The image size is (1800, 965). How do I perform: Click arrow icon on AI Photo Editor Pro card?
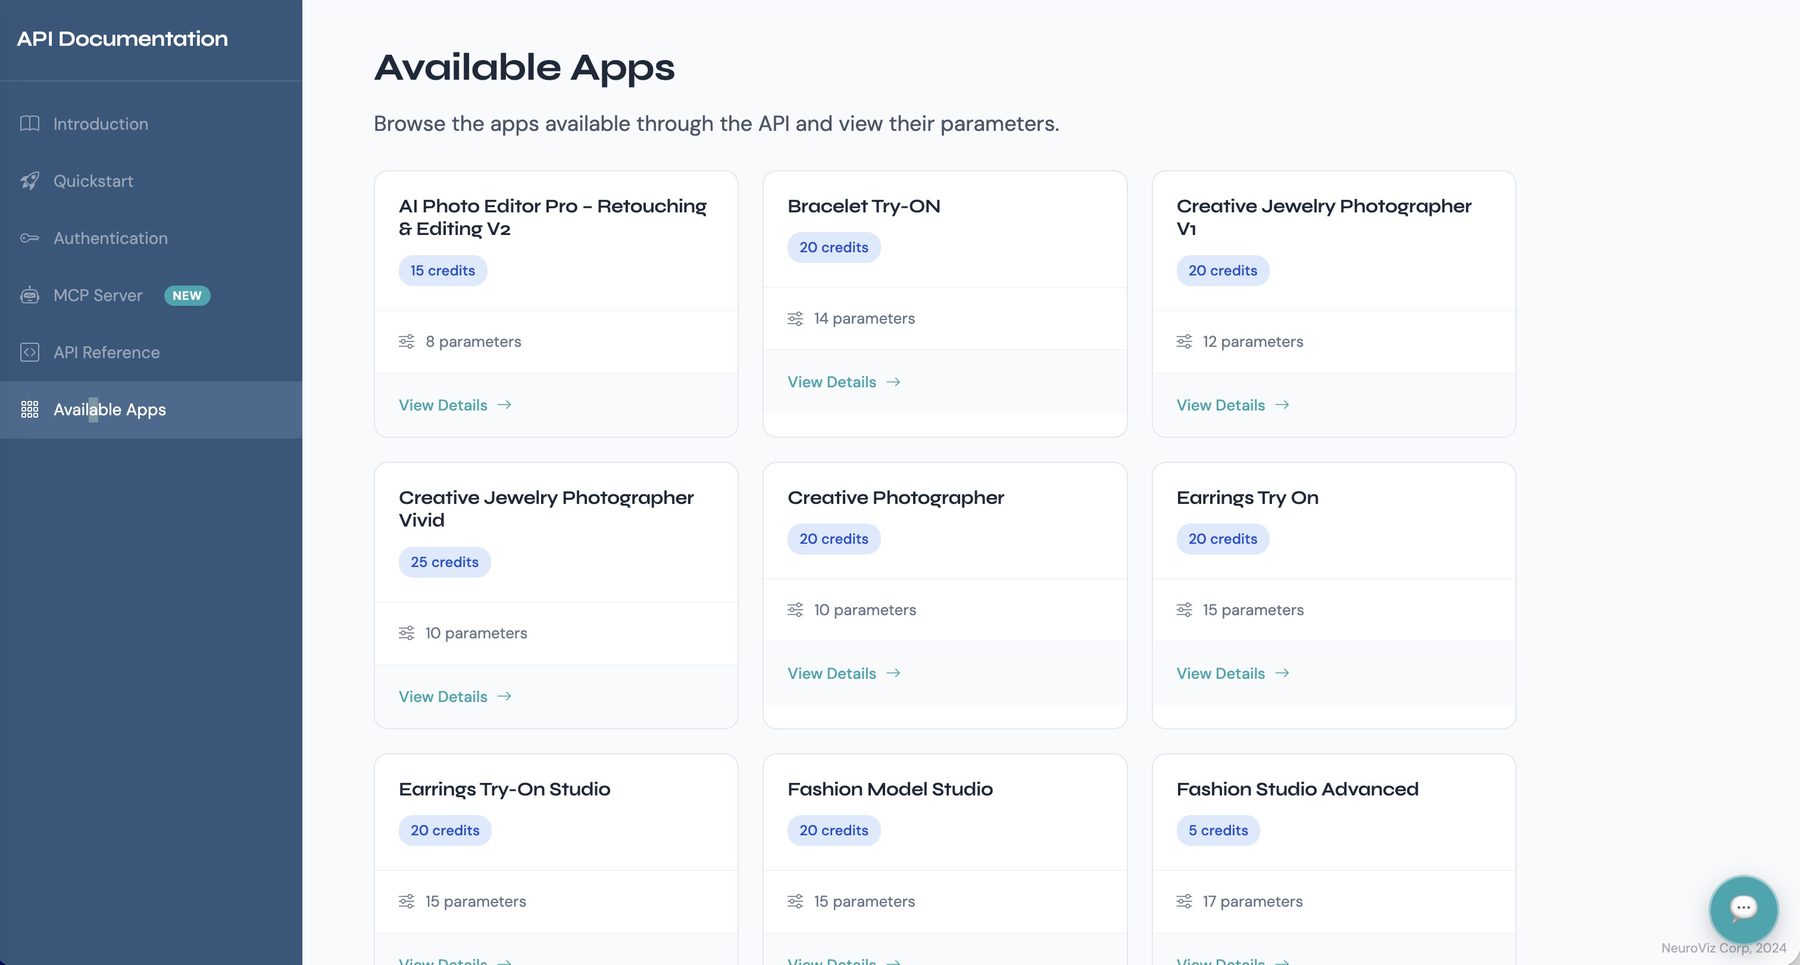click(x=505, y=405)
